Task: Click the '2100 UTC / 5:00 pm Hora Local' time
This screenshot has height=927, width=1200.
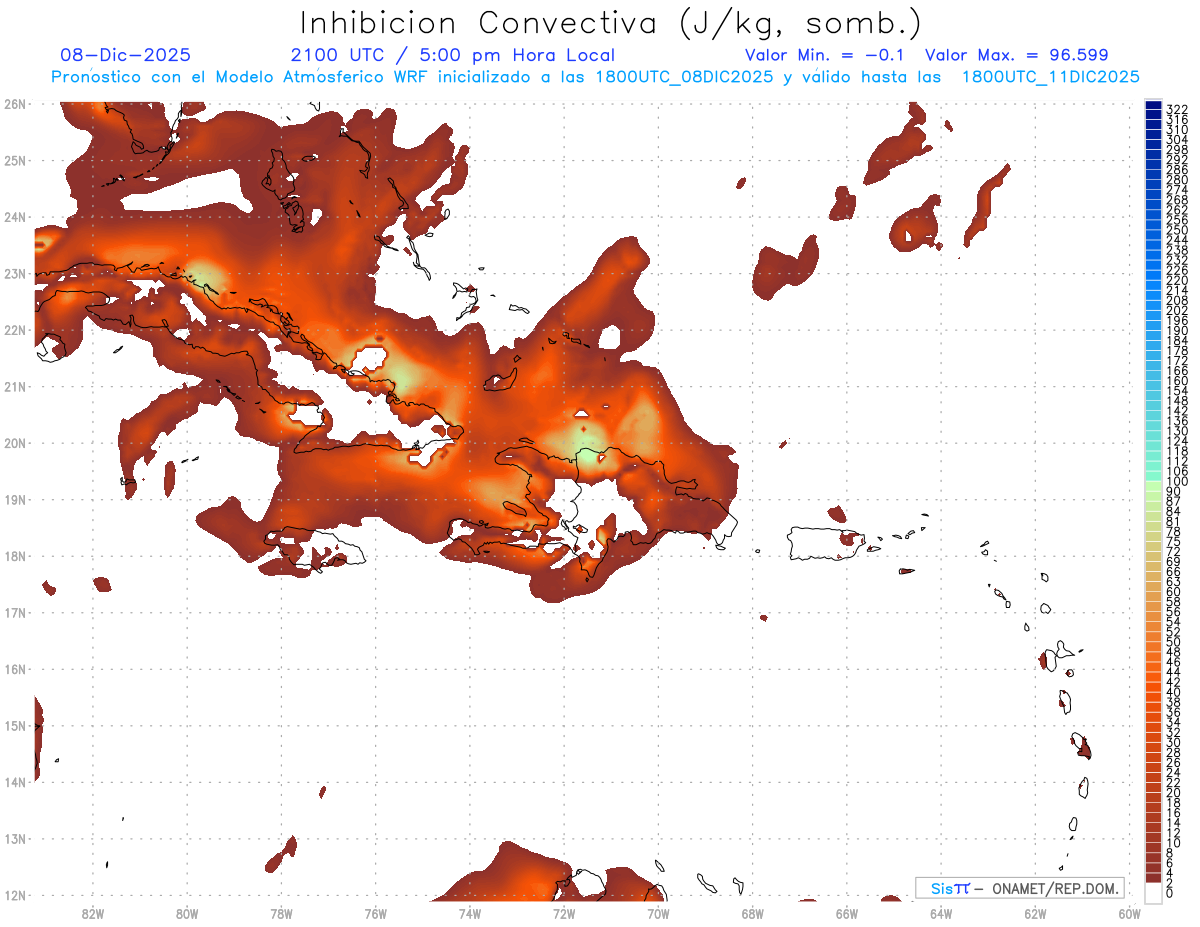Action: coord(452,55)
